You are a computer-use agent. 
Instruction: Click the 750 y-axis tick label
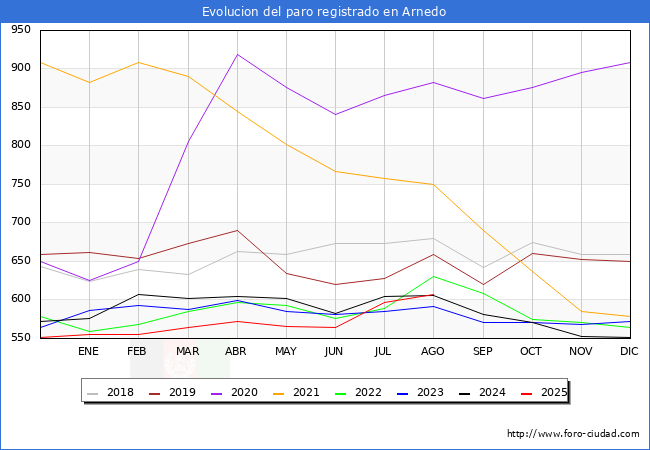(x=21, y=184)
